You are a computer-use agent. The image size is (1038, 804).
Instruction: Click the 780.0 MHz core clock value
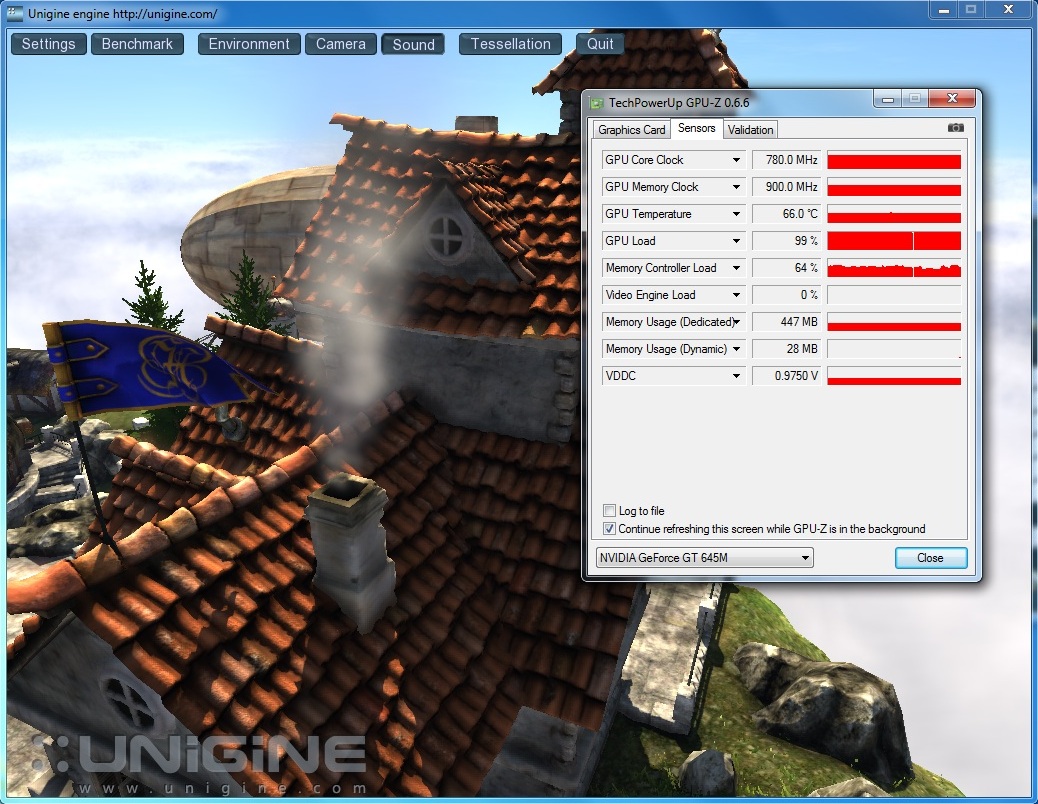tap(786, 160)
